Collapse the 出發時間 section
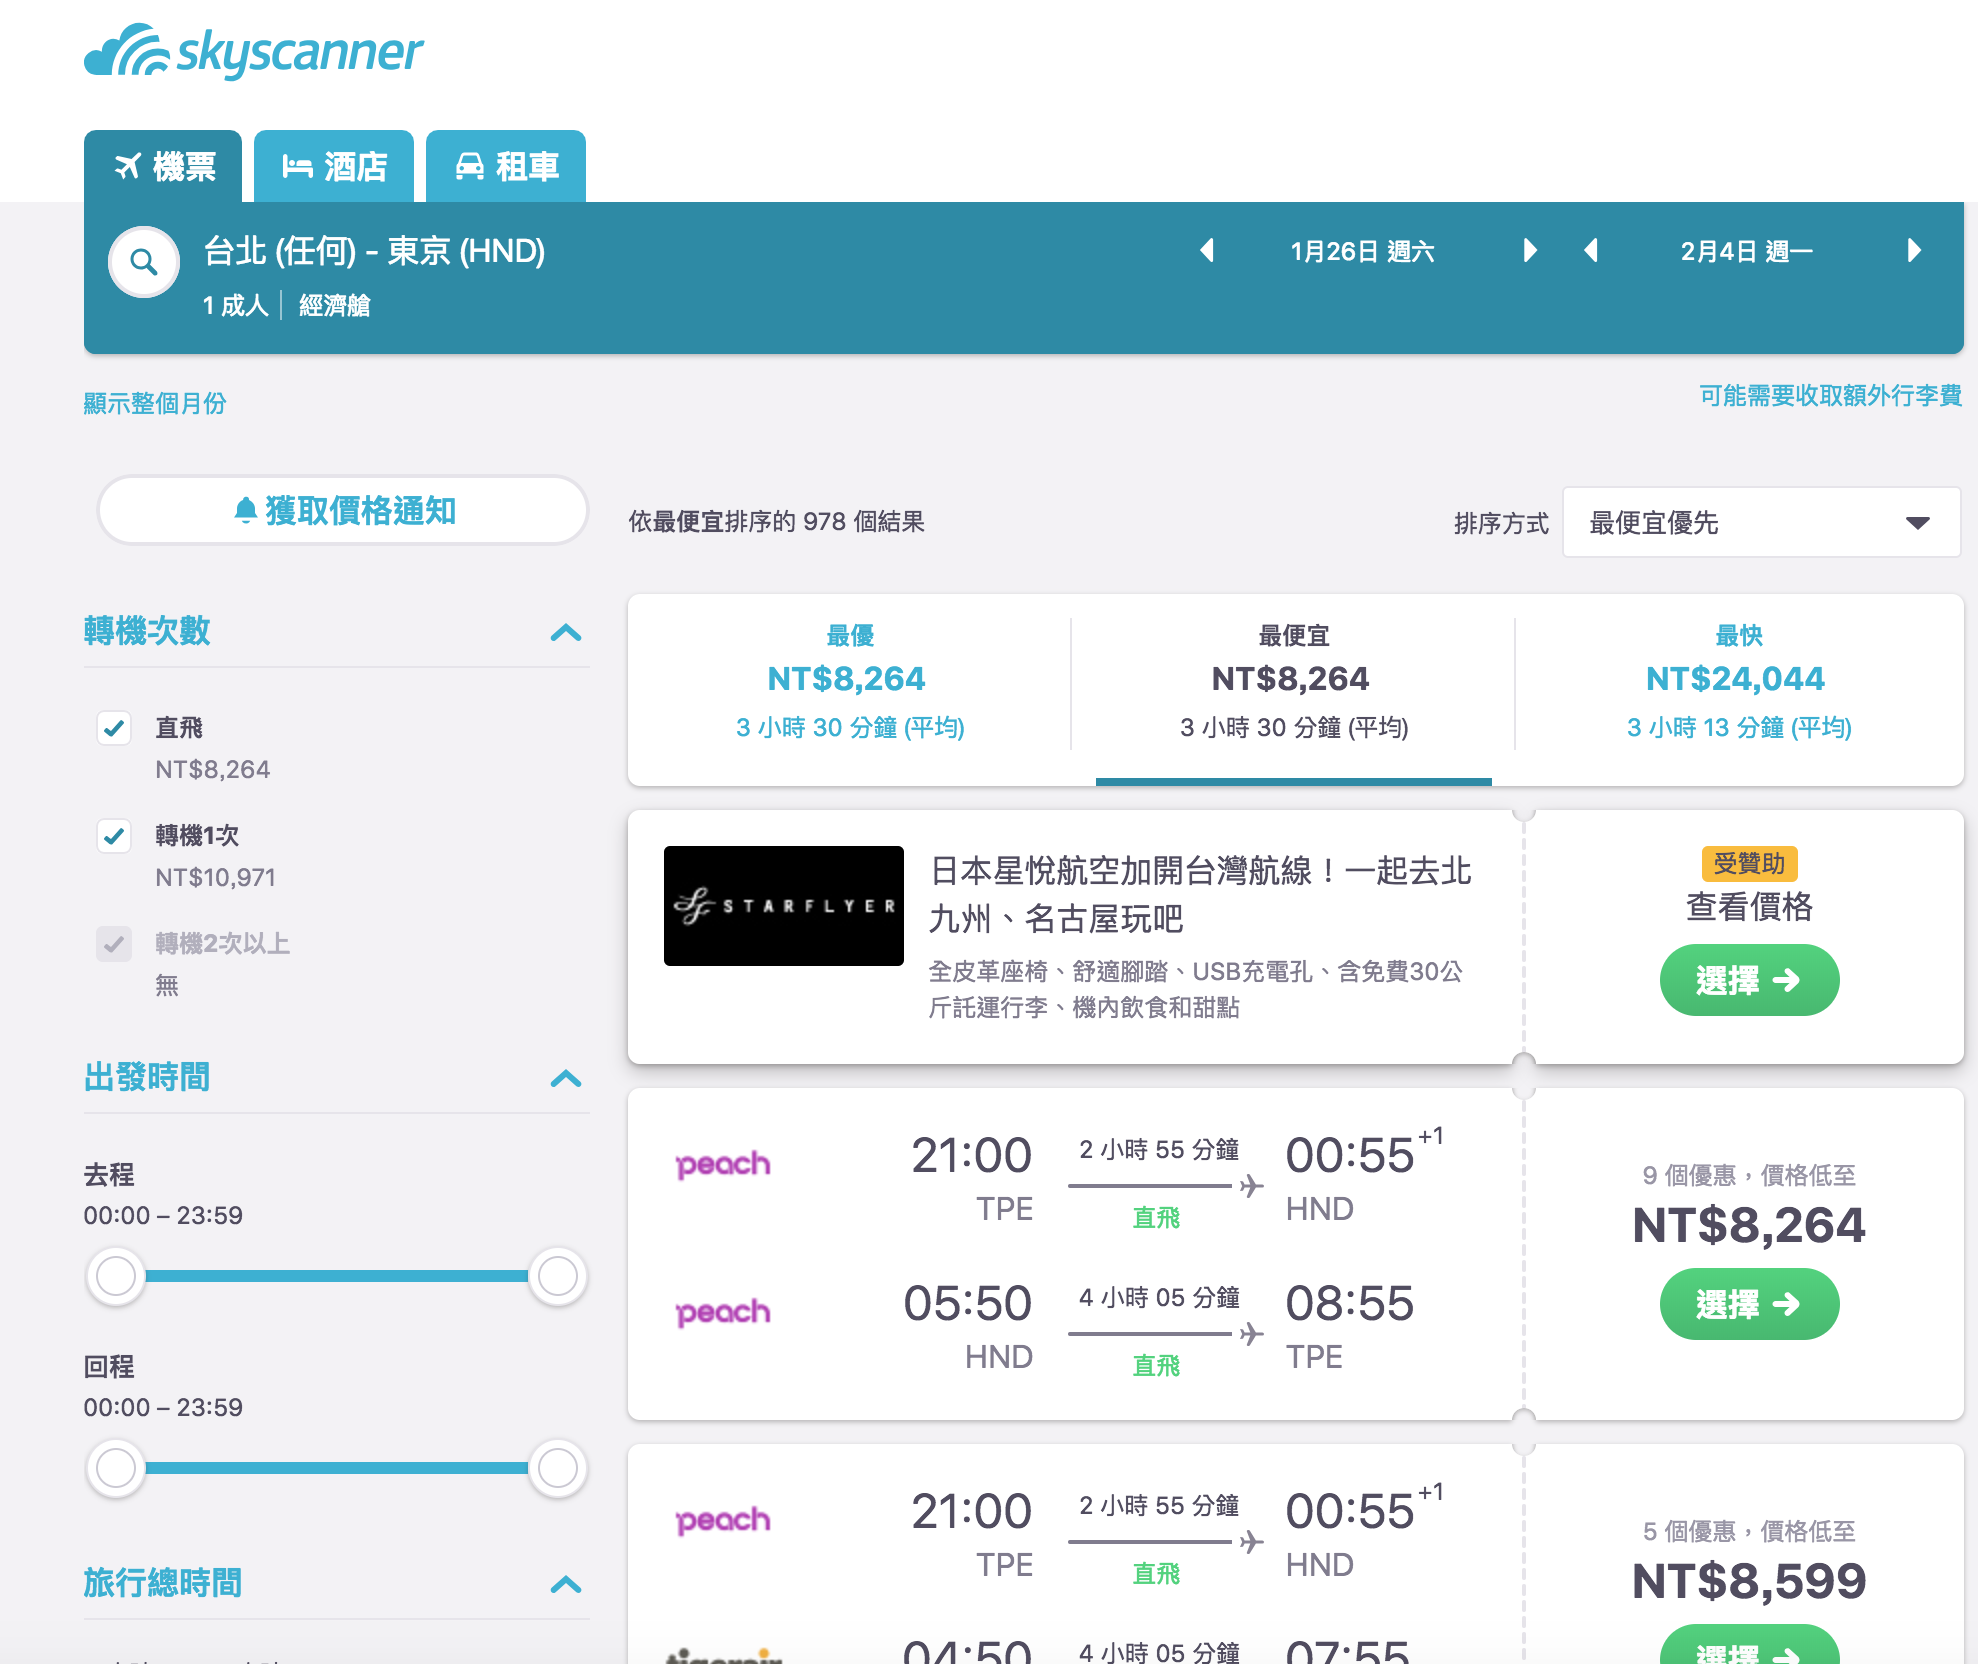The image size is (1978, 1664). [x=567, y=1078]
